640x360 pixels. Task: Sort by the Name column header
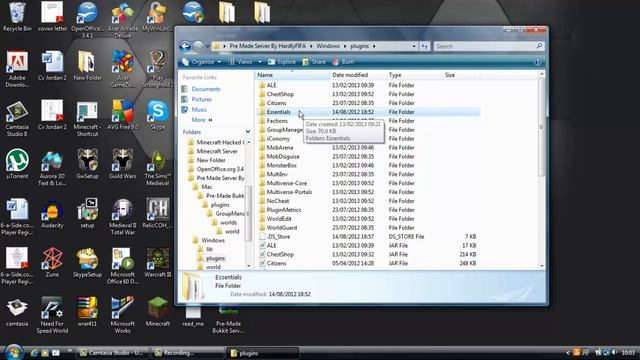[x=292, y=75]
